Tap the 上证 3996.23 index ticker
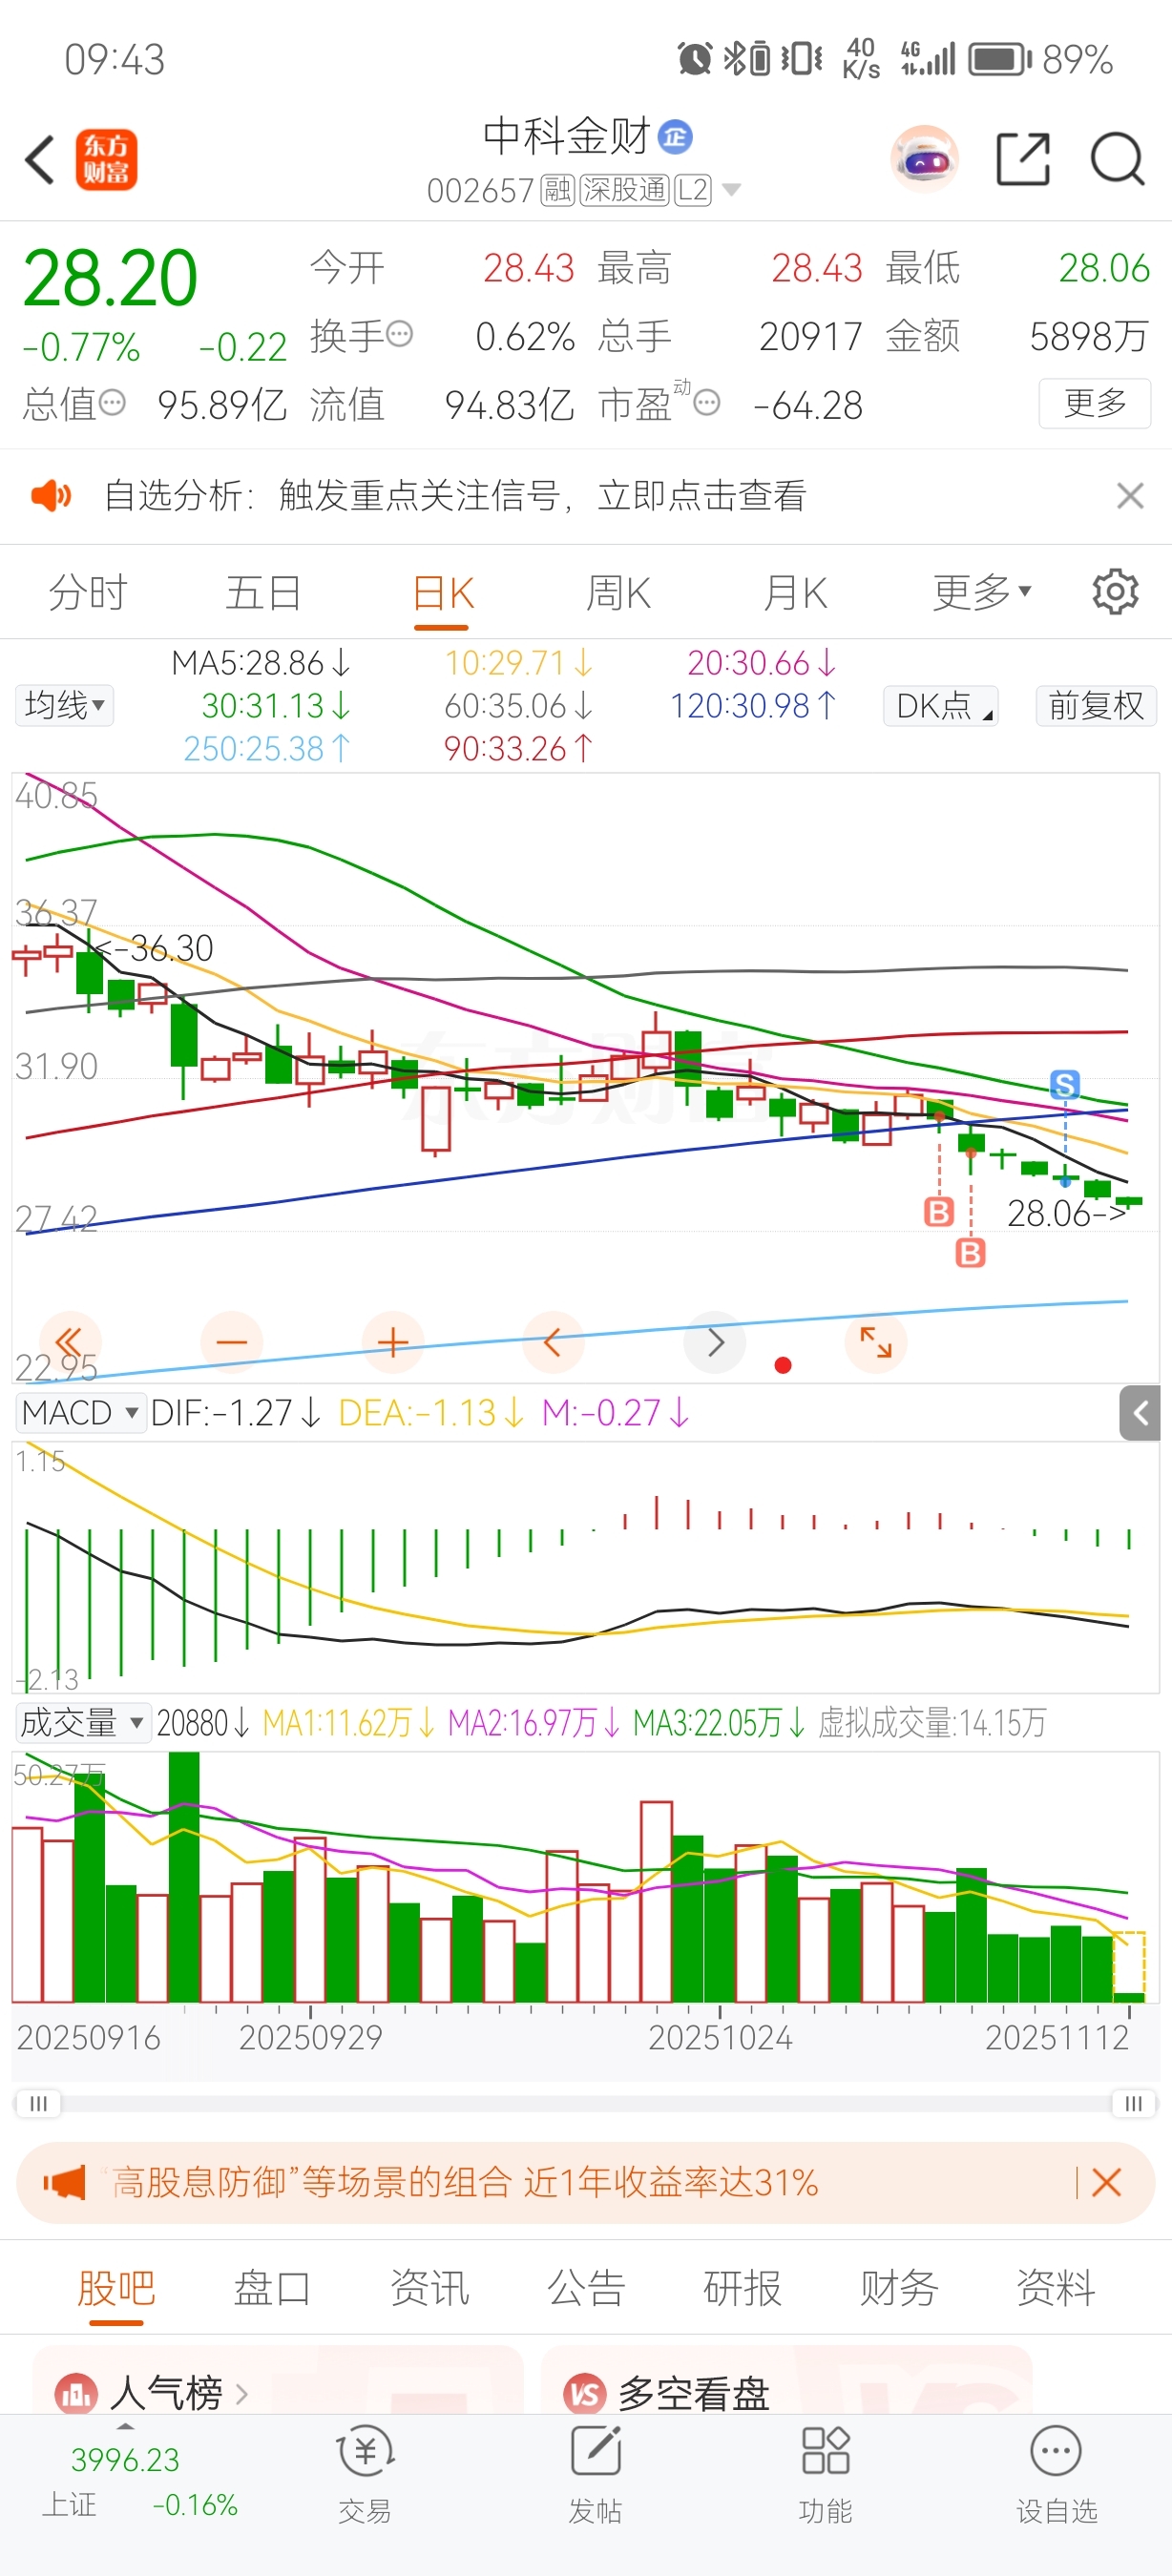 (139, 2481)
